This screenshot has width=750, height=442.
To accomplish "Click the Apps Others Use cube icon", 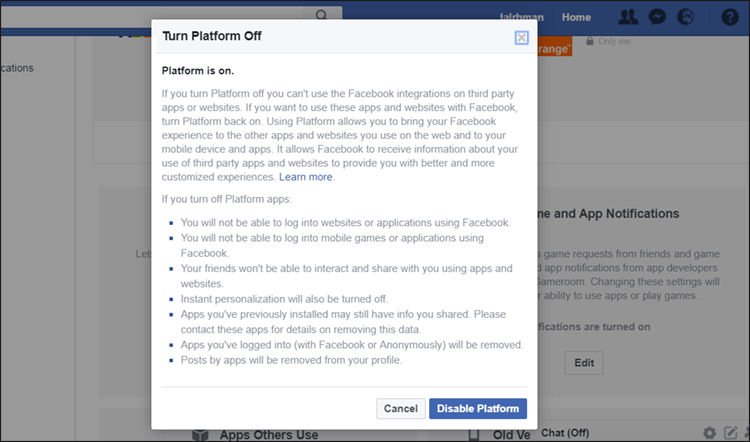I will tap(200, 435).
